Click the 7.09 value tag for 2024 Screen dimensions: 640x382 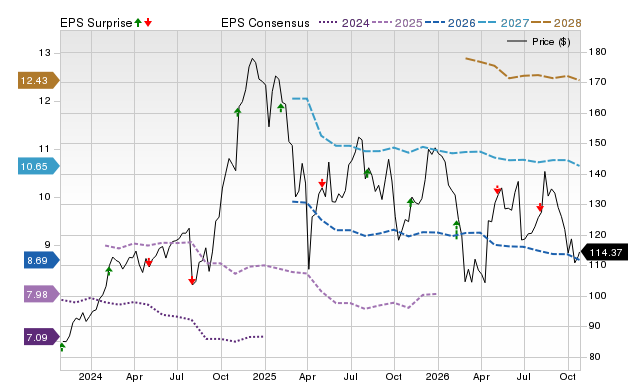[42, 338]
